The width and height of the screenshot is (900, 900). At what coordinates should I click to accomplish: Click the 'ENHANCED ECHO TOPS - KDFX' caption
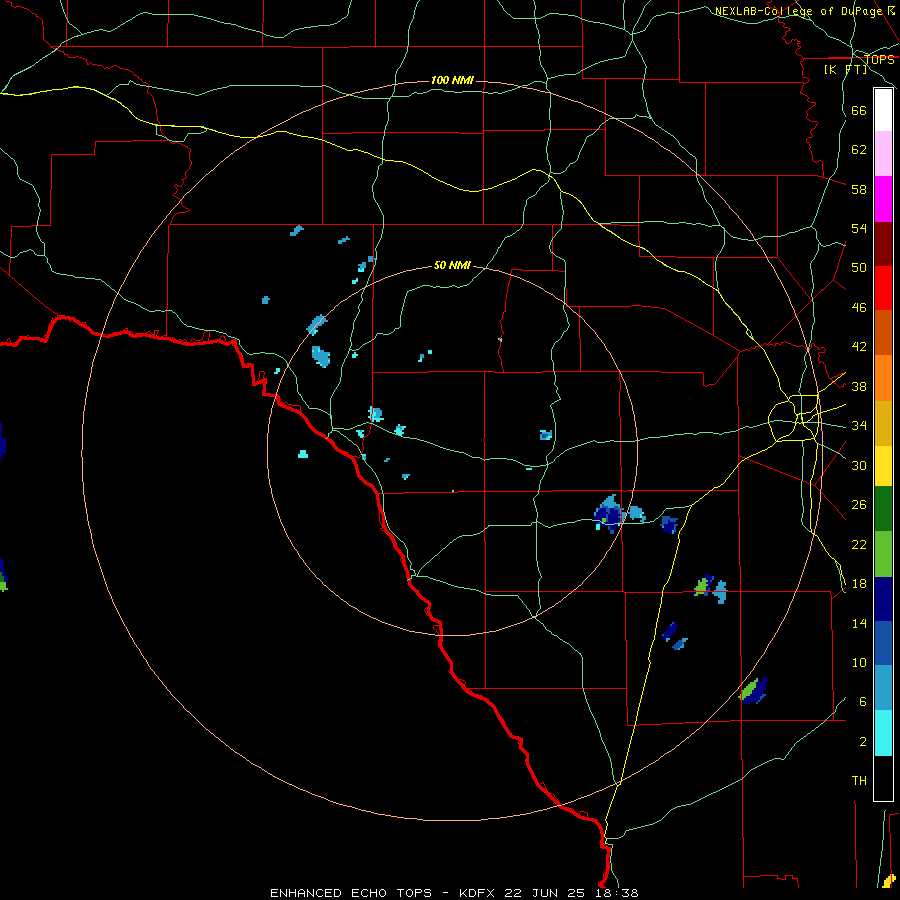pyautogui.click(x=382, y=893)
